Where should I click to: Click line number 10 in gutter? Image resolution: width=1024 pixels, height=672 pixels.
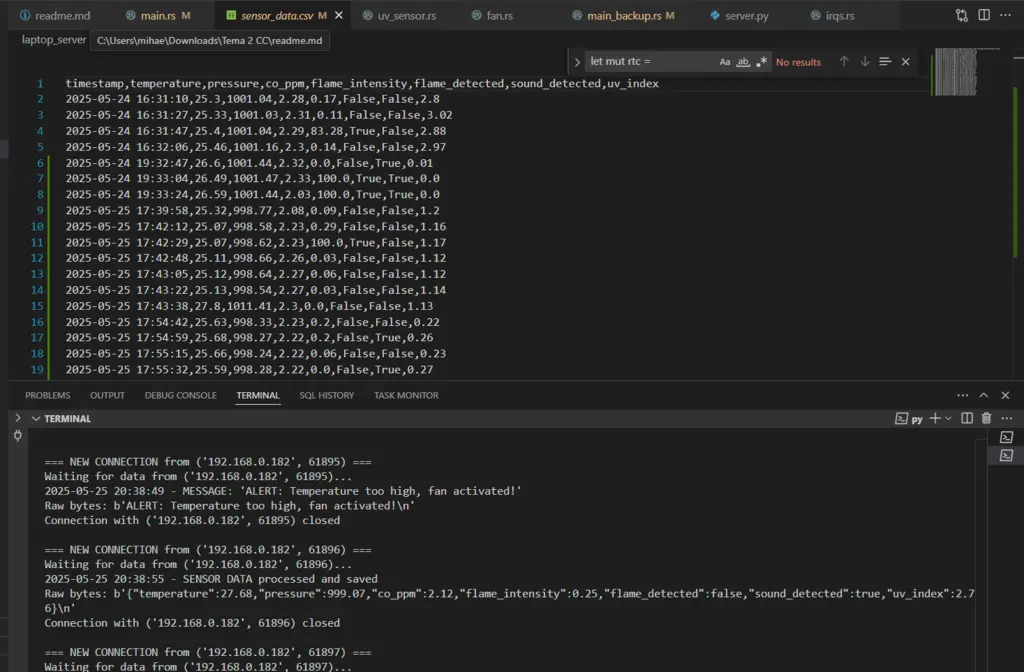point(37,227)
